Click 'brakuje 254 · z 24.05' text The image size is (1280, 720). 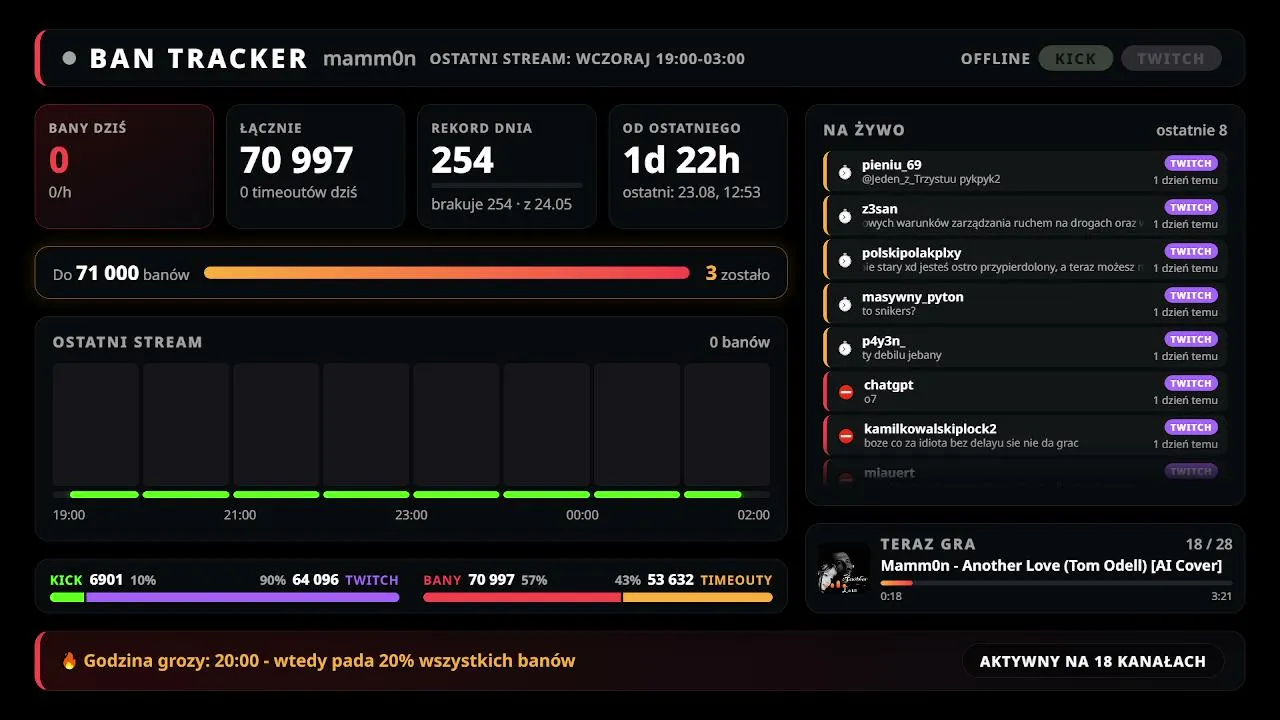[x=501, y=204]
